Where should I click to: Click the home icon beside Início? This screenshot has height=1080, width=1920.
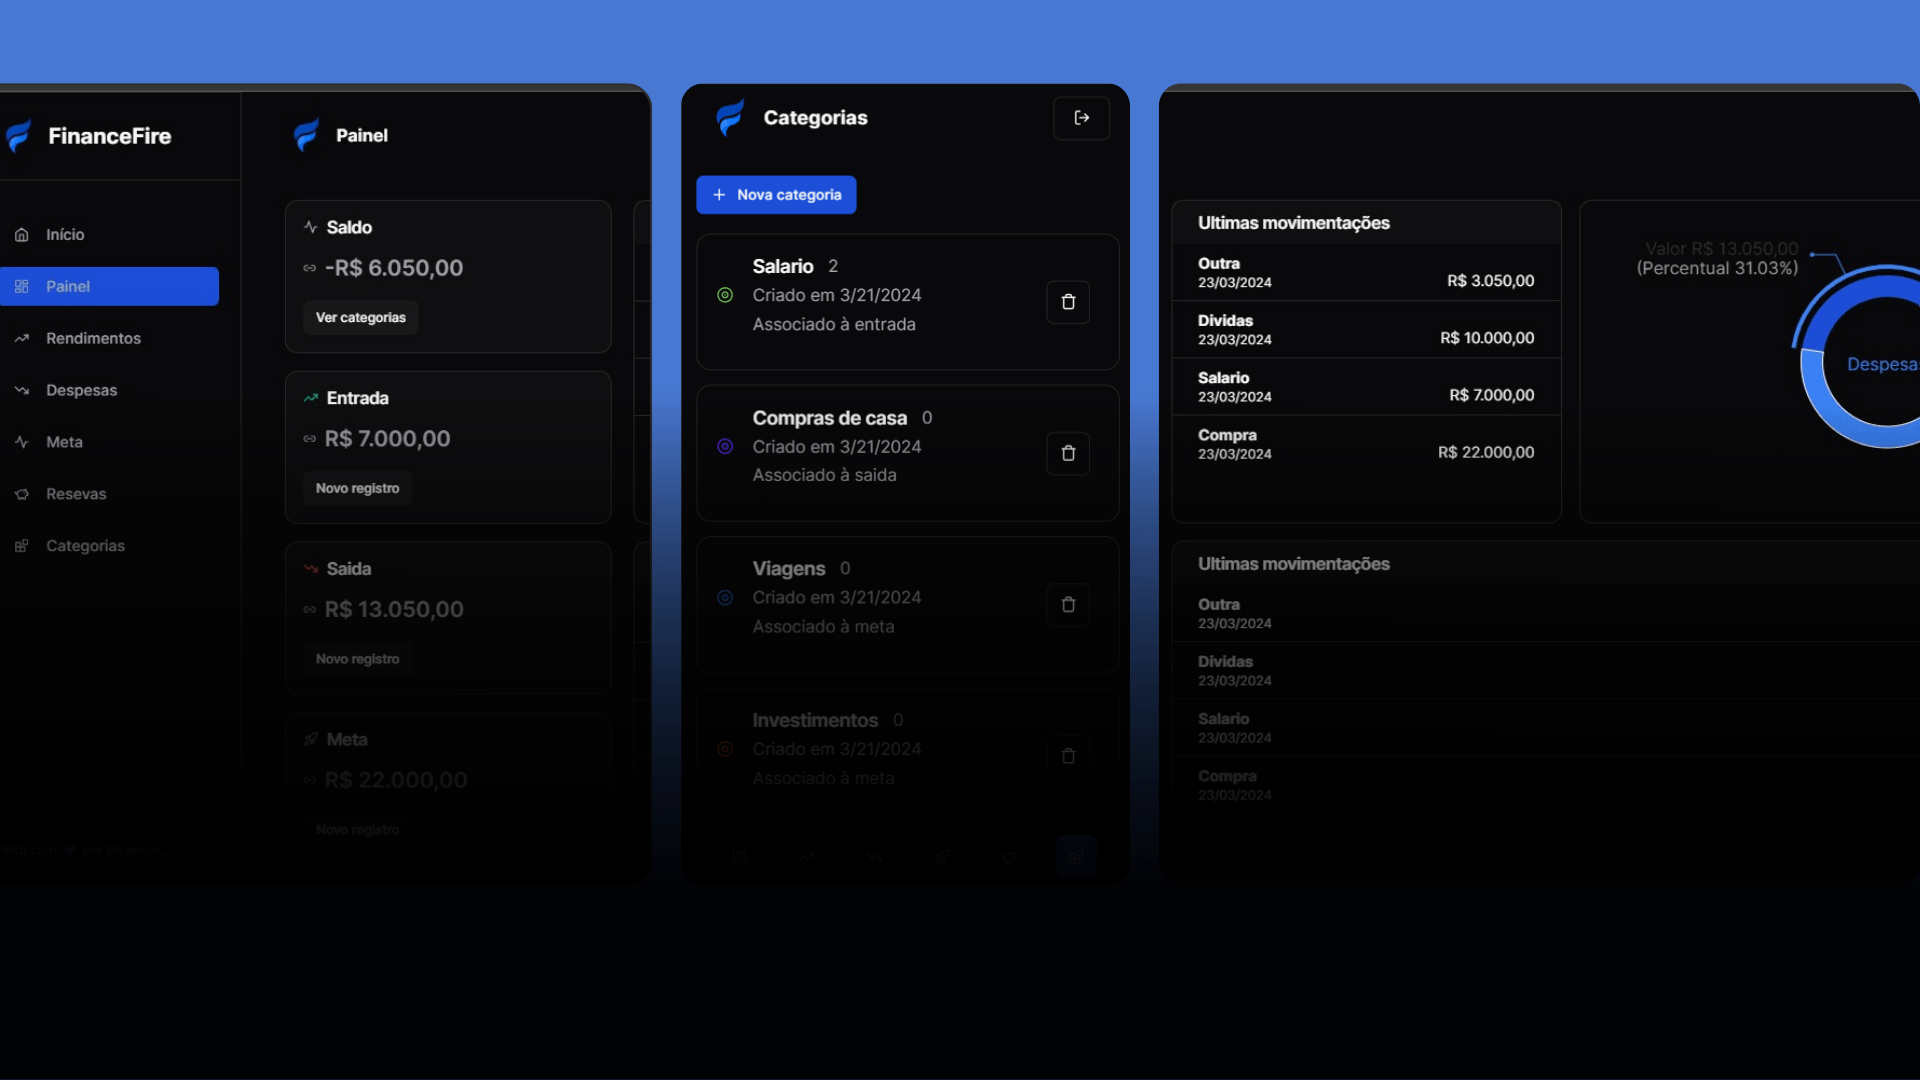21,235
